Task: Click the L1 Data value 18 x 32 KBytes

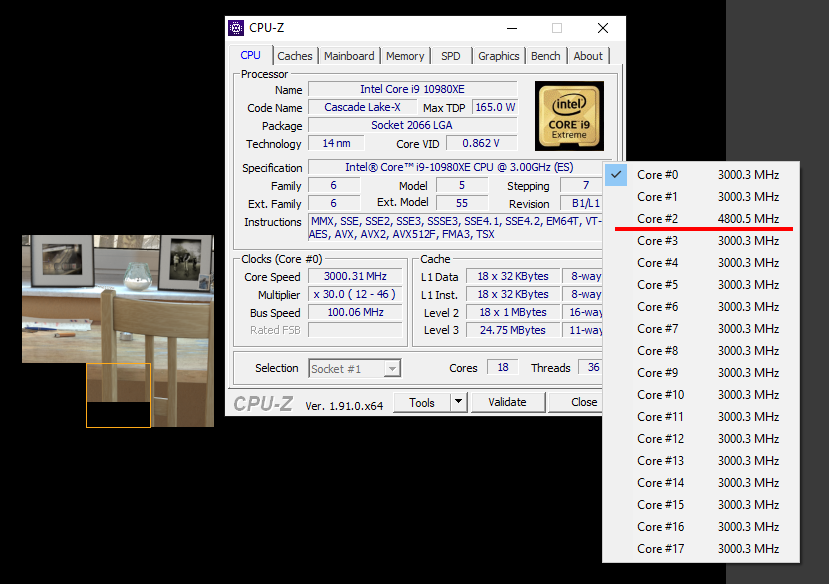Action: [x=513, y=276]
